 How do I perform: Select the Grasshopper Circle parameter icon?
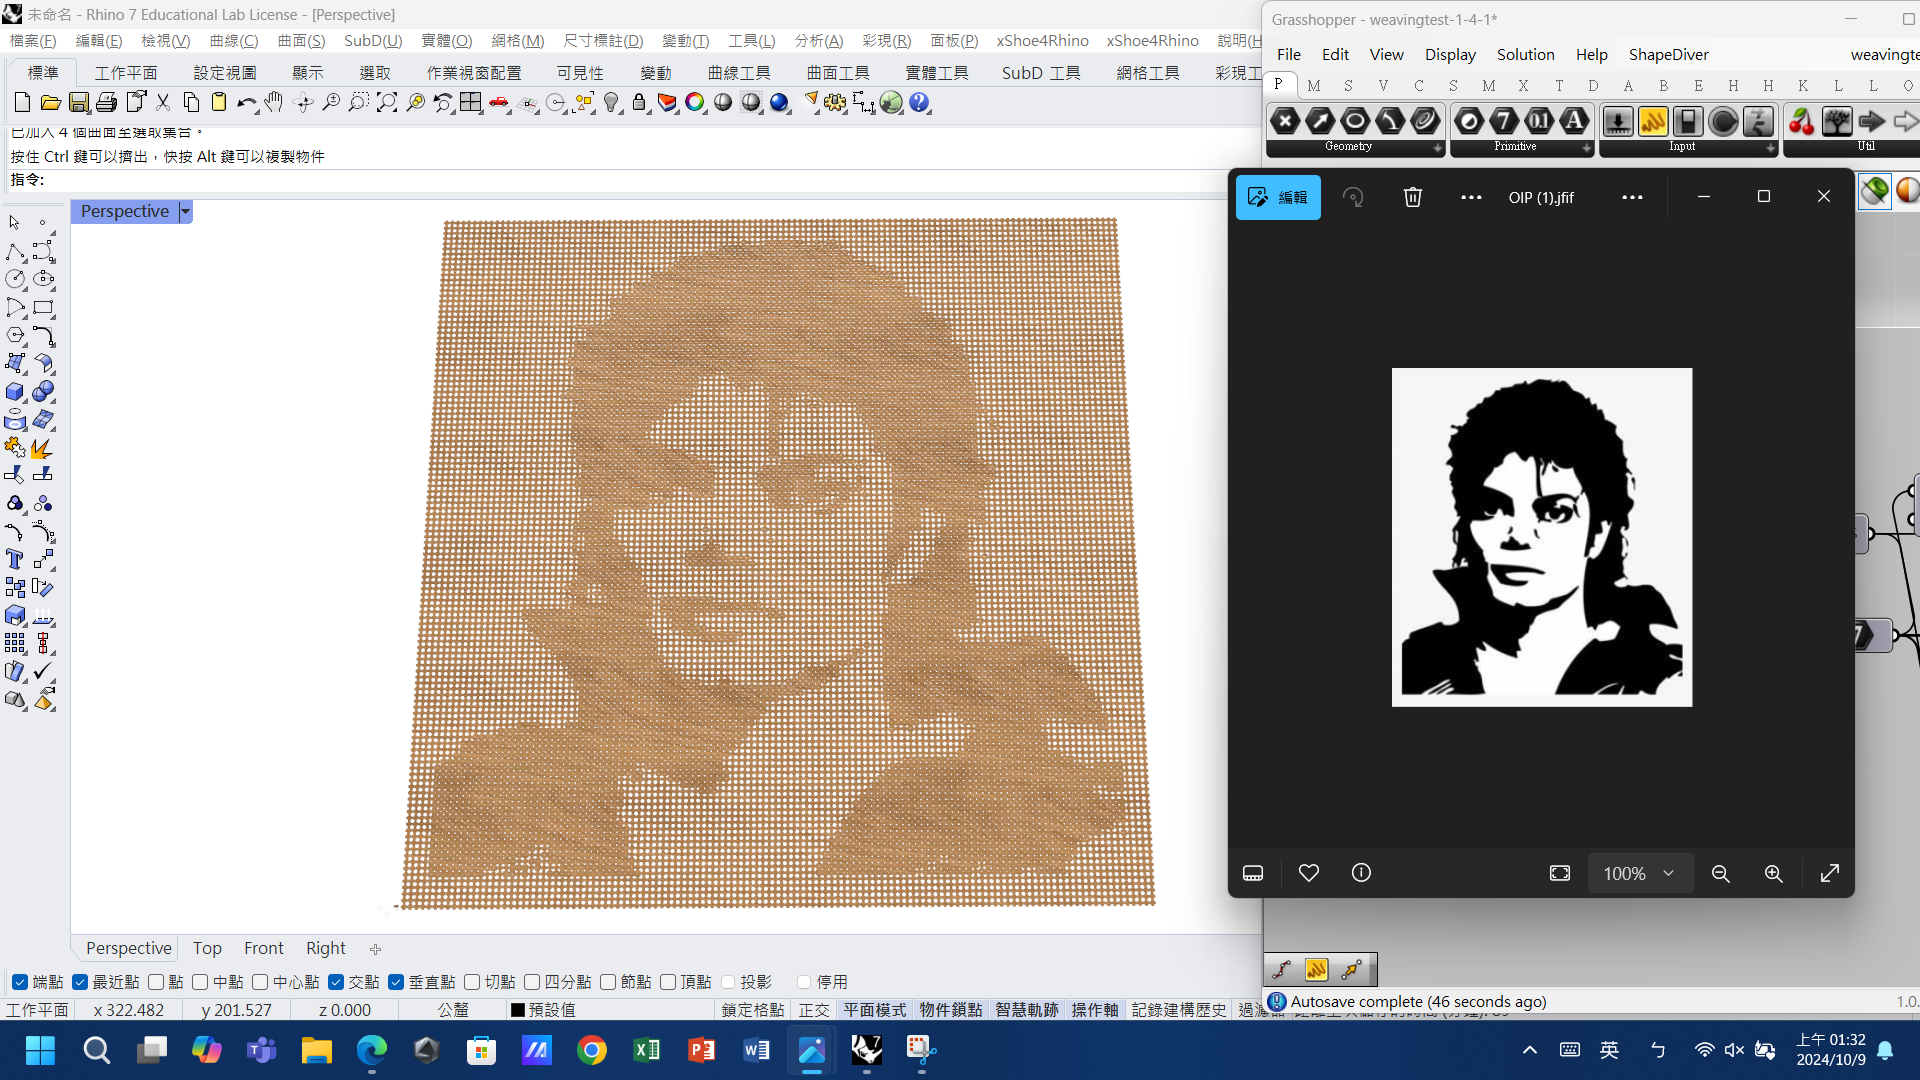1355,121
